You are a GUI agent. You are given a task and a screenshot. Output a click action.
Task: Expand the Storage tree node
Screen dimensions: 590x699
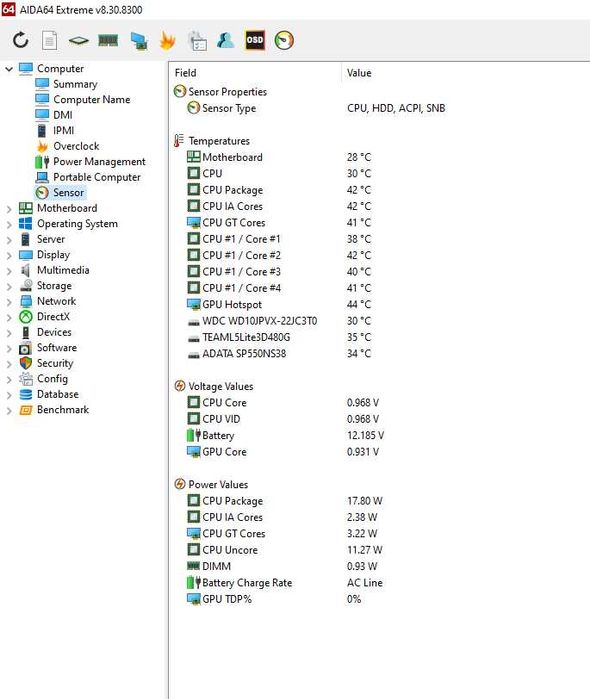tap(9, 286)
